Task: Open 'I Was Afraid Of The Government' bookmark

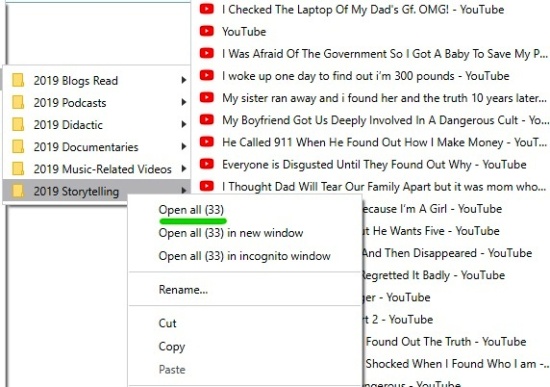Action: [x=385, y=54]
